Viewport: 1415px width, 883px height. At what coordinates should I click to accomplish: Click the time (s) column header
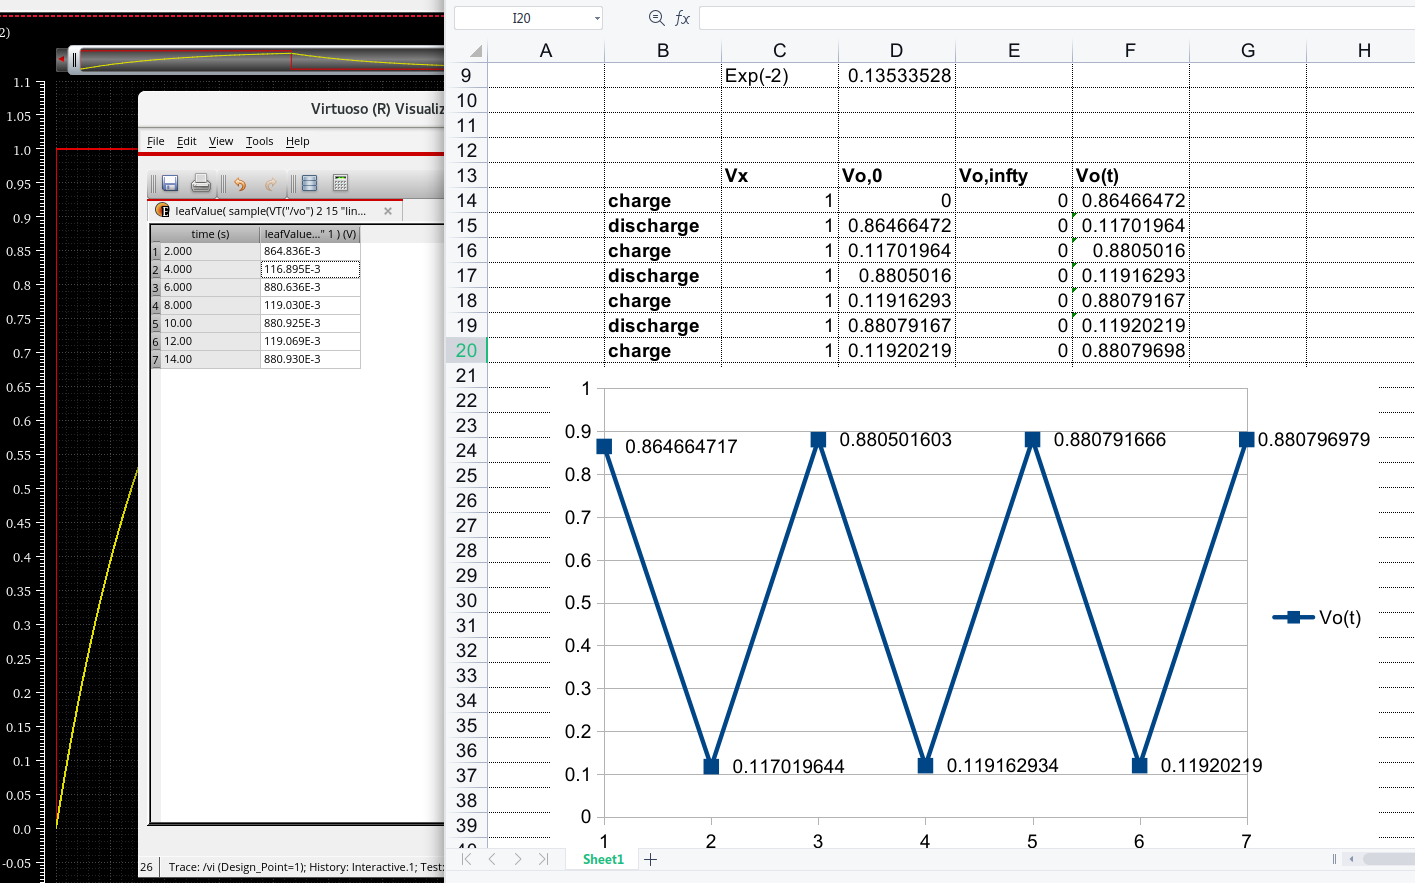(210, 234)
